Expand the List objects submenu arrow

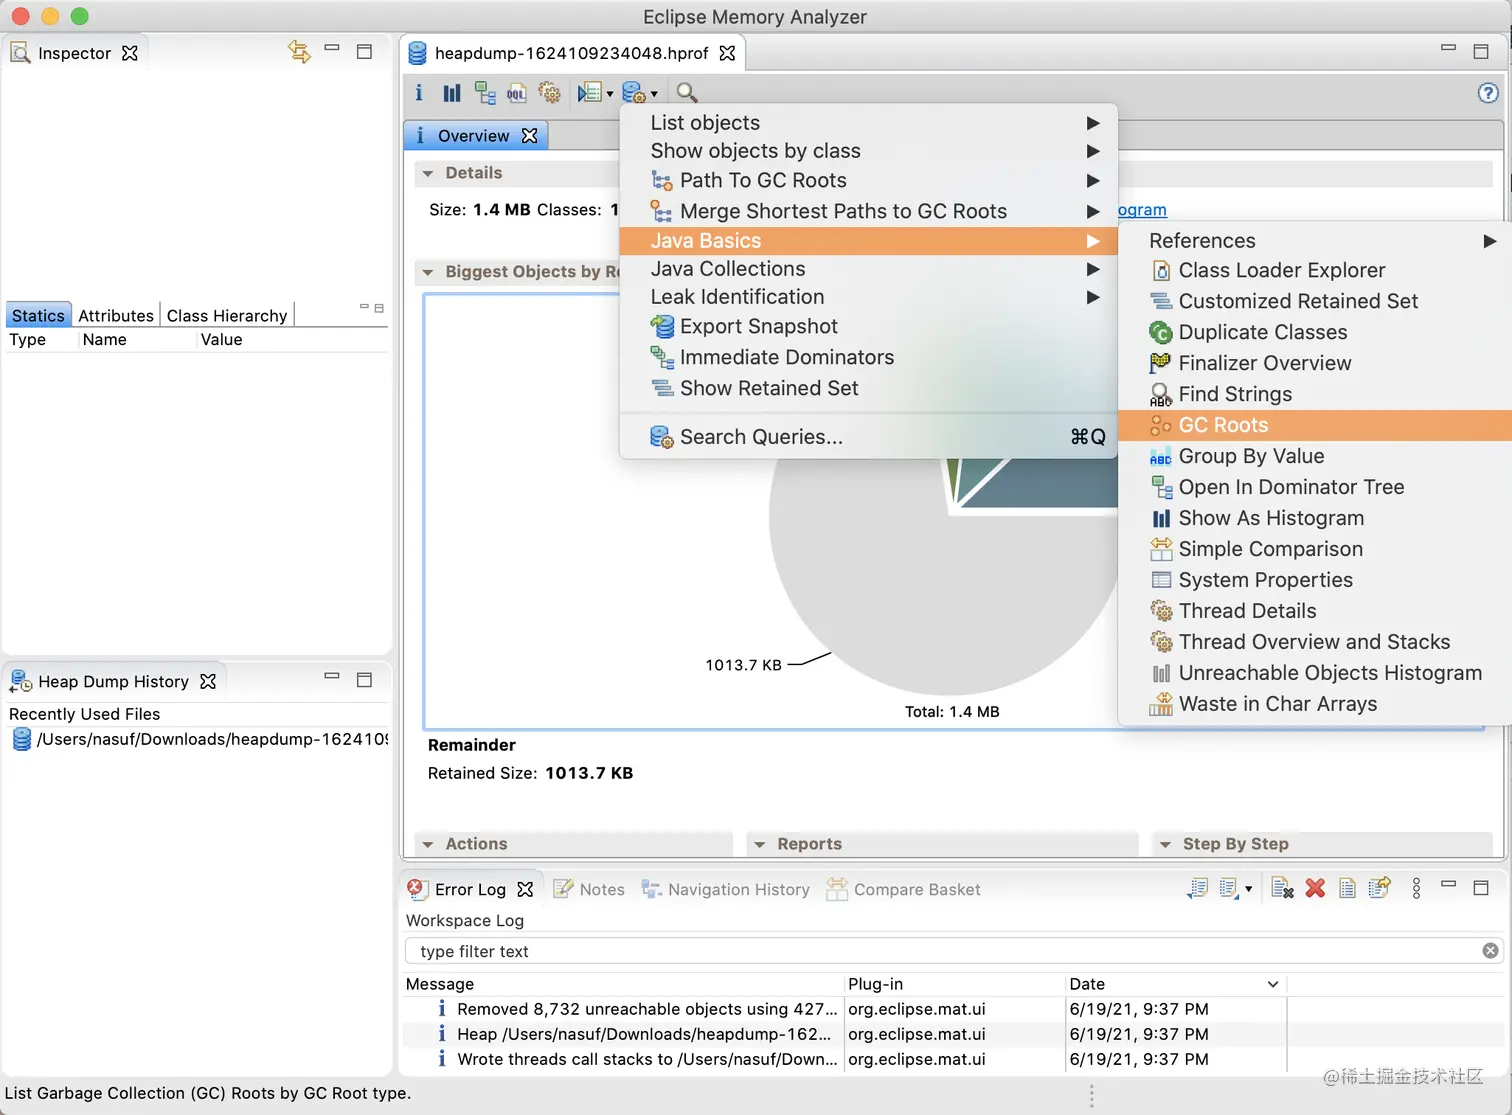click(x=1093, y=123)
